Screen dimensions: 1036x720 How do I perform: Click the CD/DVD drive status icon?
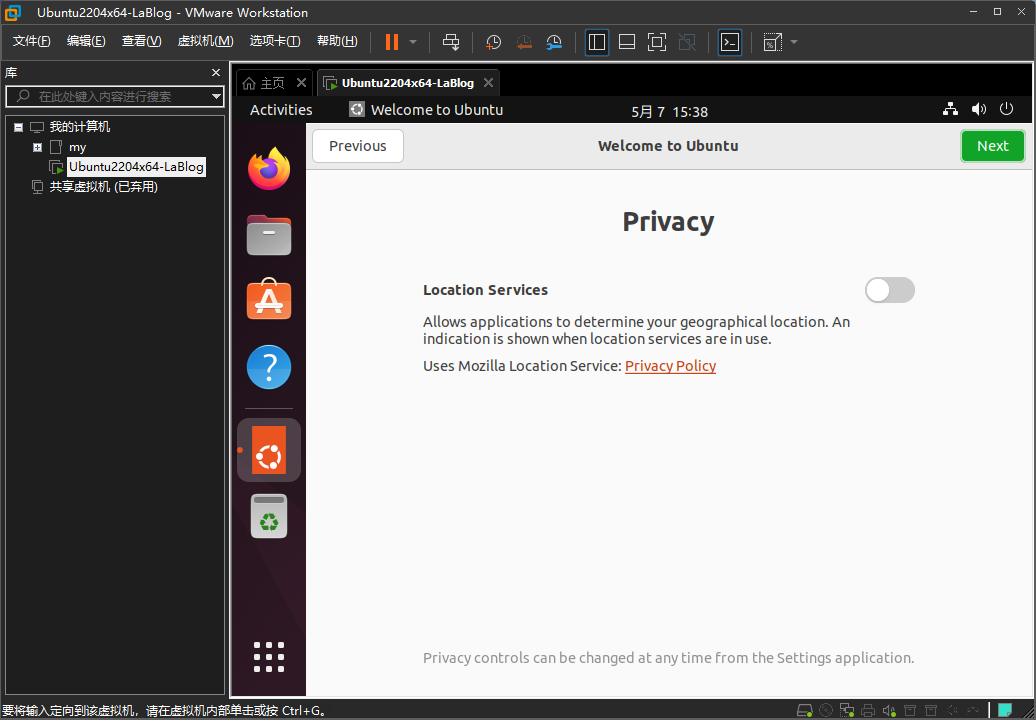point(826,711)
